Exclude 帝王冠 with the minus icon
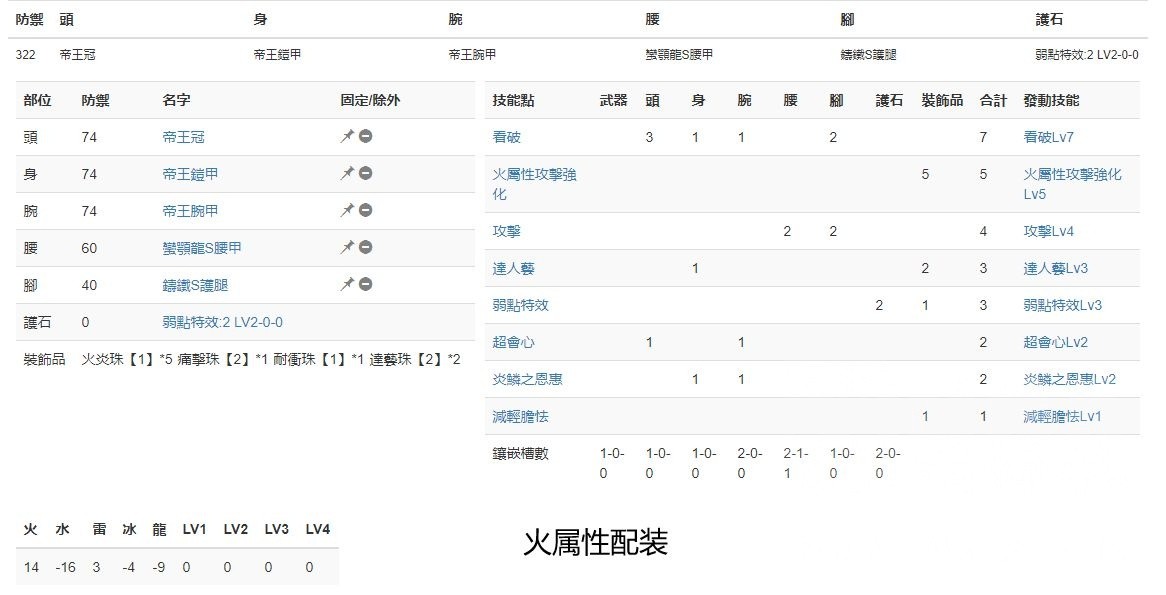Screen dimensions: 1166x595 tap(364, 136)
